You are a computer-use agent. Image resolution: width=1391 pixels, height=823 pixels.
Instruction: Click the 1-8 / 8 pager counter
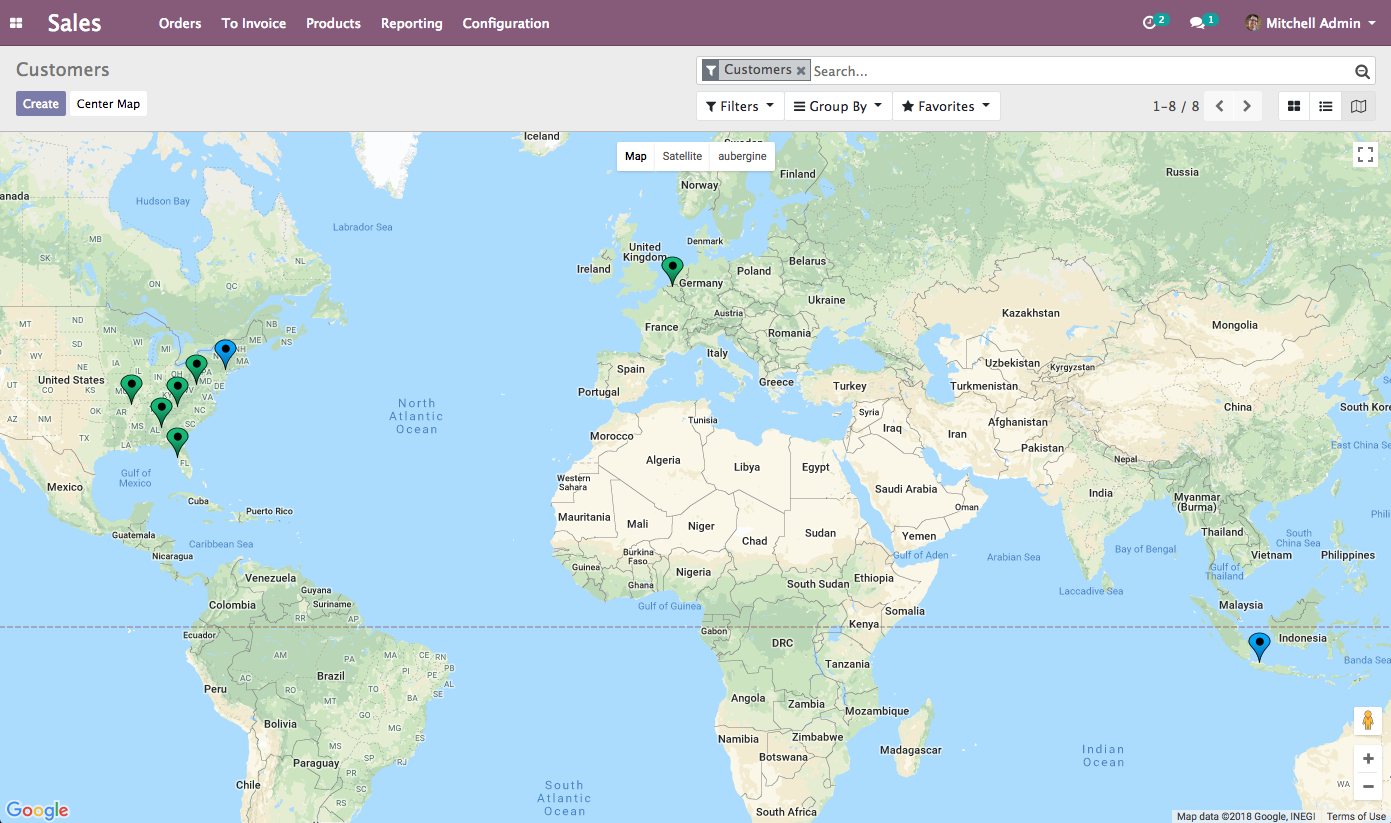1175,106
